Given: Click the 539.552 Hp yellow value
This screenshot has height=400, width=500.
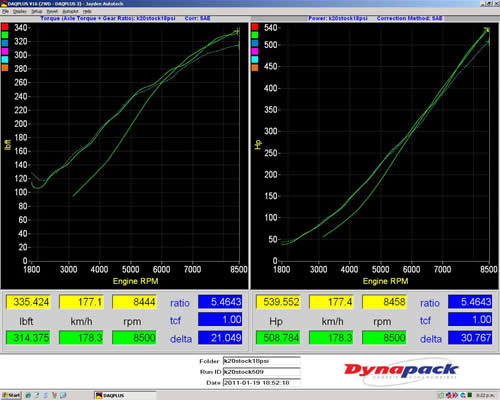Looking at the screenshot, I should [278, 302].
